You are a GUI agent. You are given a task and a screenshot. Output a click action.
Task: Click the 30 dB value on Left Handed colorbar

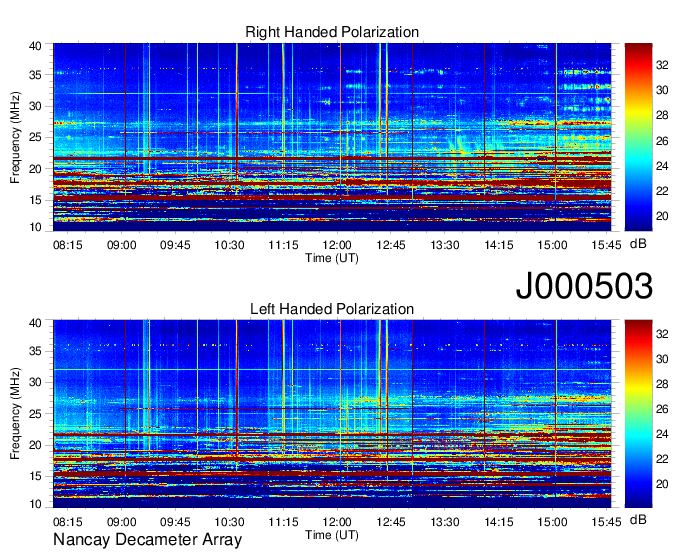coord(662,359)
